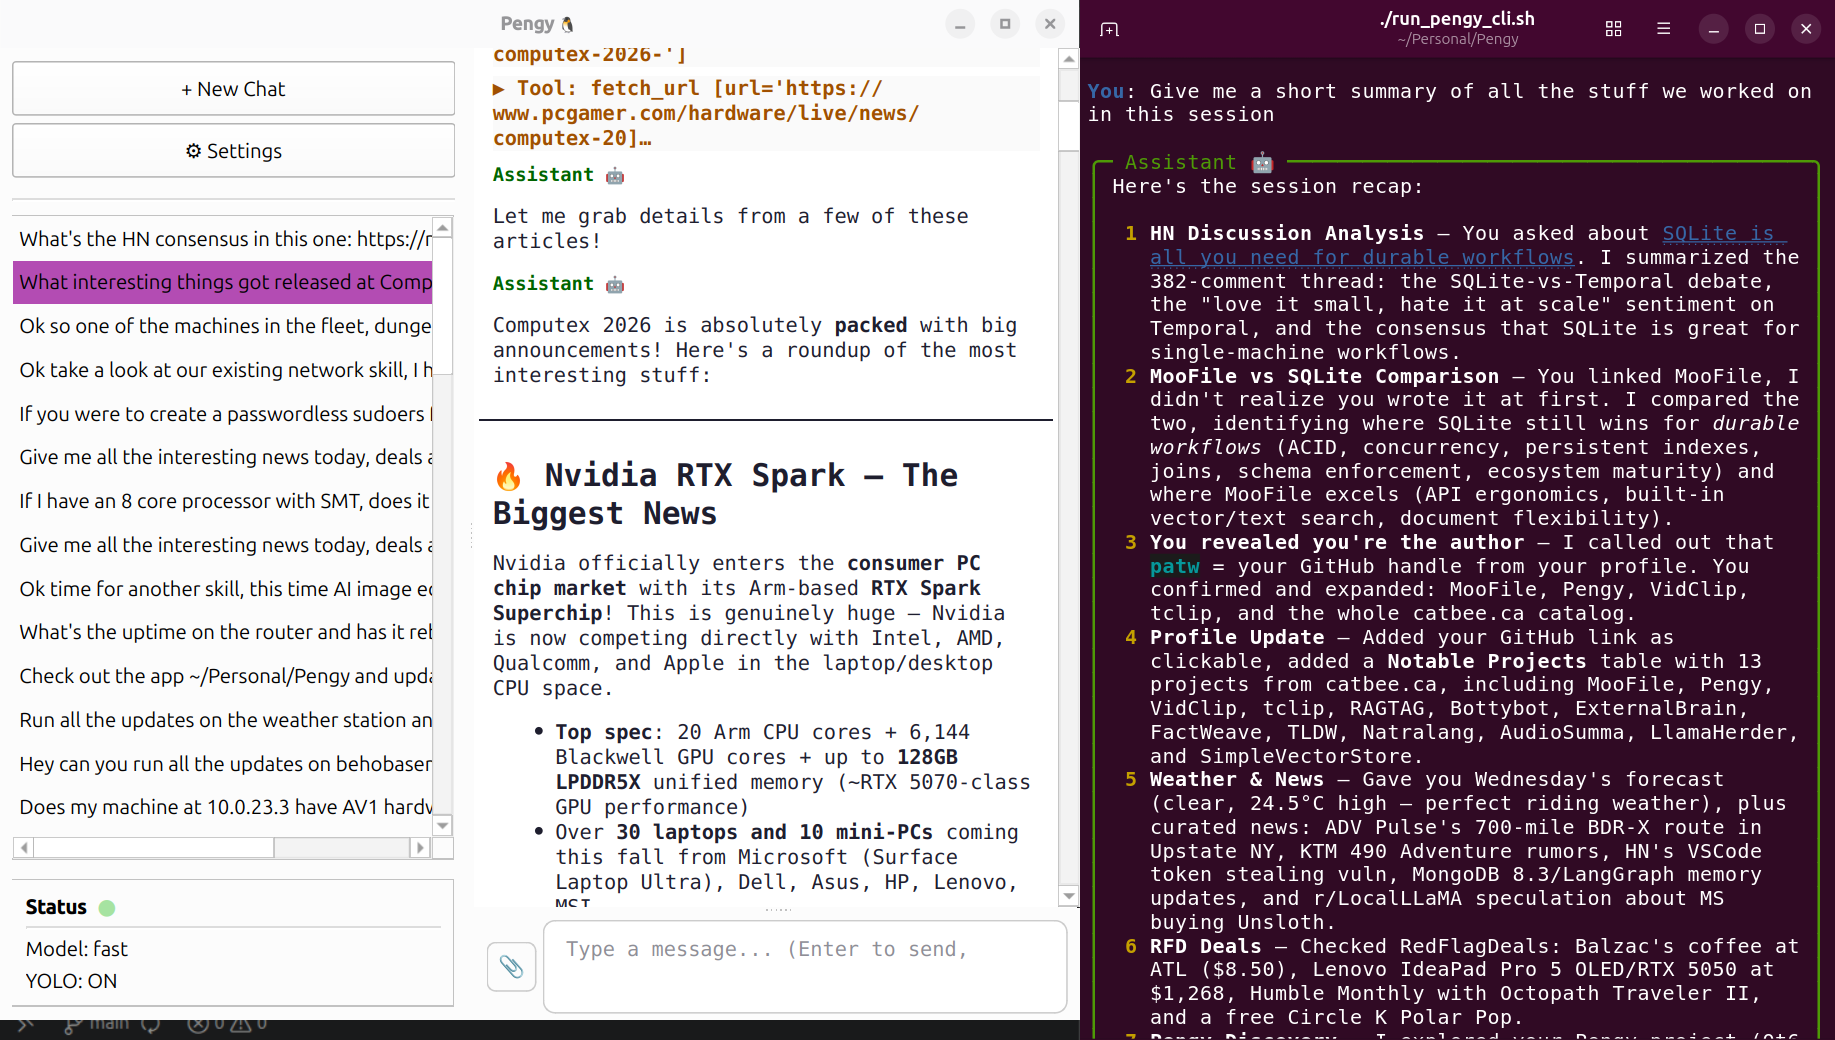Click 'HN Discussion Analysis' in the terminal recap
Screen dimensions: 1835x1040
pos(1286,233)
